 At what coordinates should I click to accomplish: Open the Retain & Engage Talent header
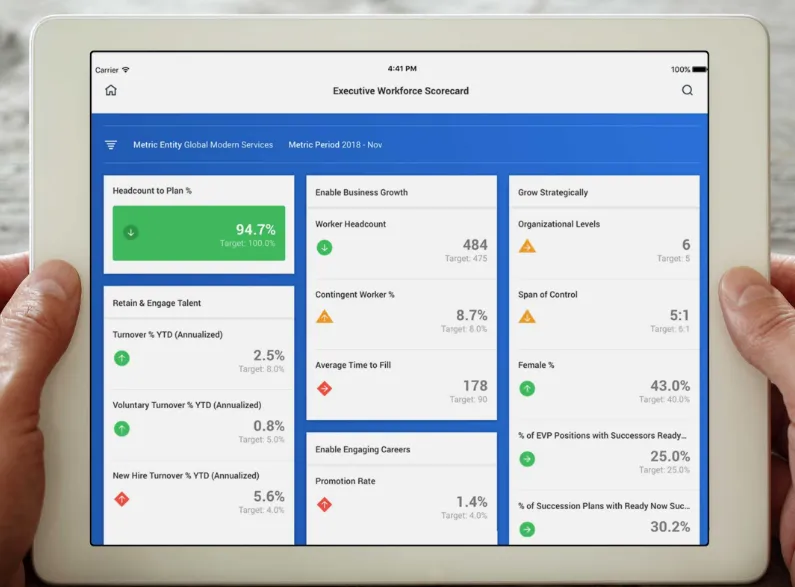[x=157, y=303]
